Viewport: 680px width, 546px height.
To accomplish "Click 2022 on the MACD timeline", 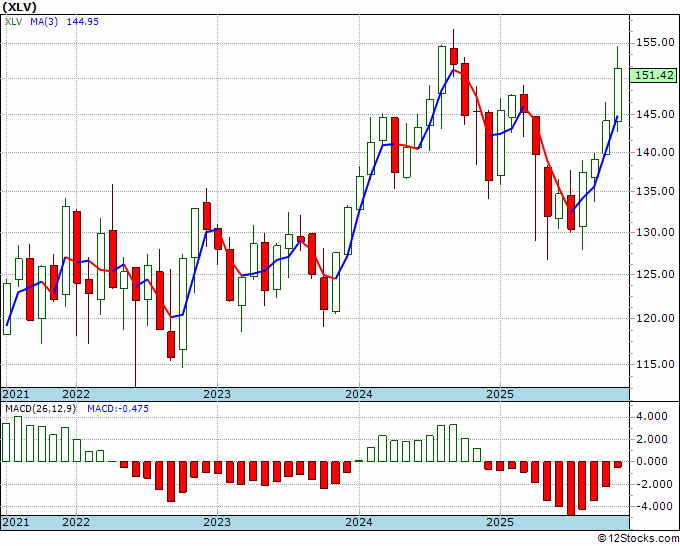I will [76, 522].
